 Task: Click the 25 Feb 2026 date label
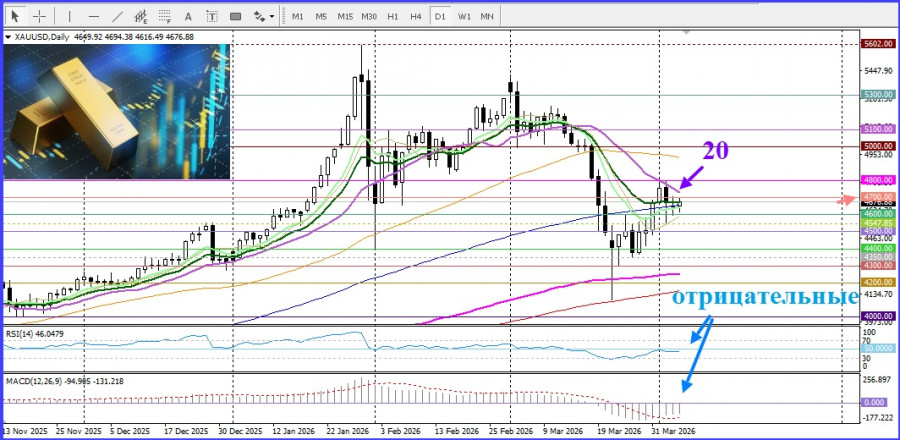509,431
